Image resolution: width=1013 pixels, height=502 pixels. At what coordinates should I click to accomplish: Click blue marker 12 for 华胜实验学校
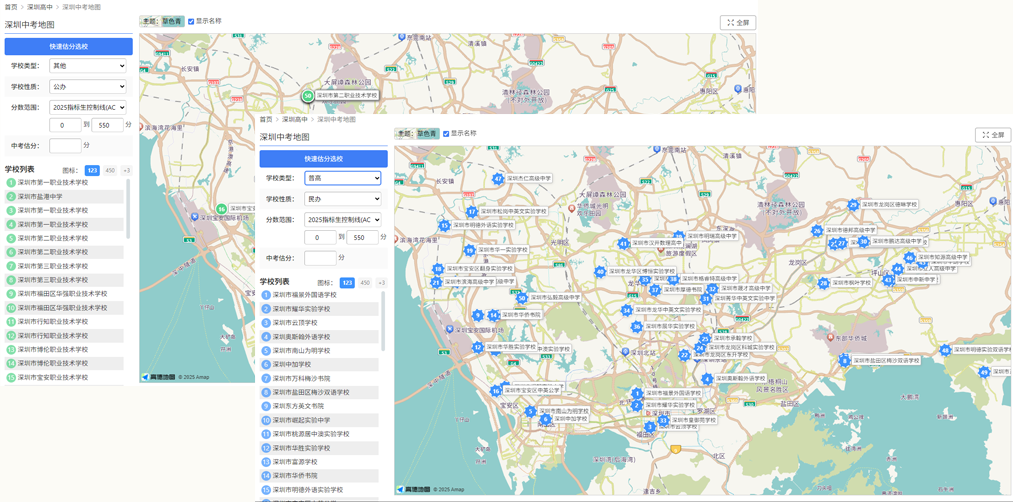477,347
